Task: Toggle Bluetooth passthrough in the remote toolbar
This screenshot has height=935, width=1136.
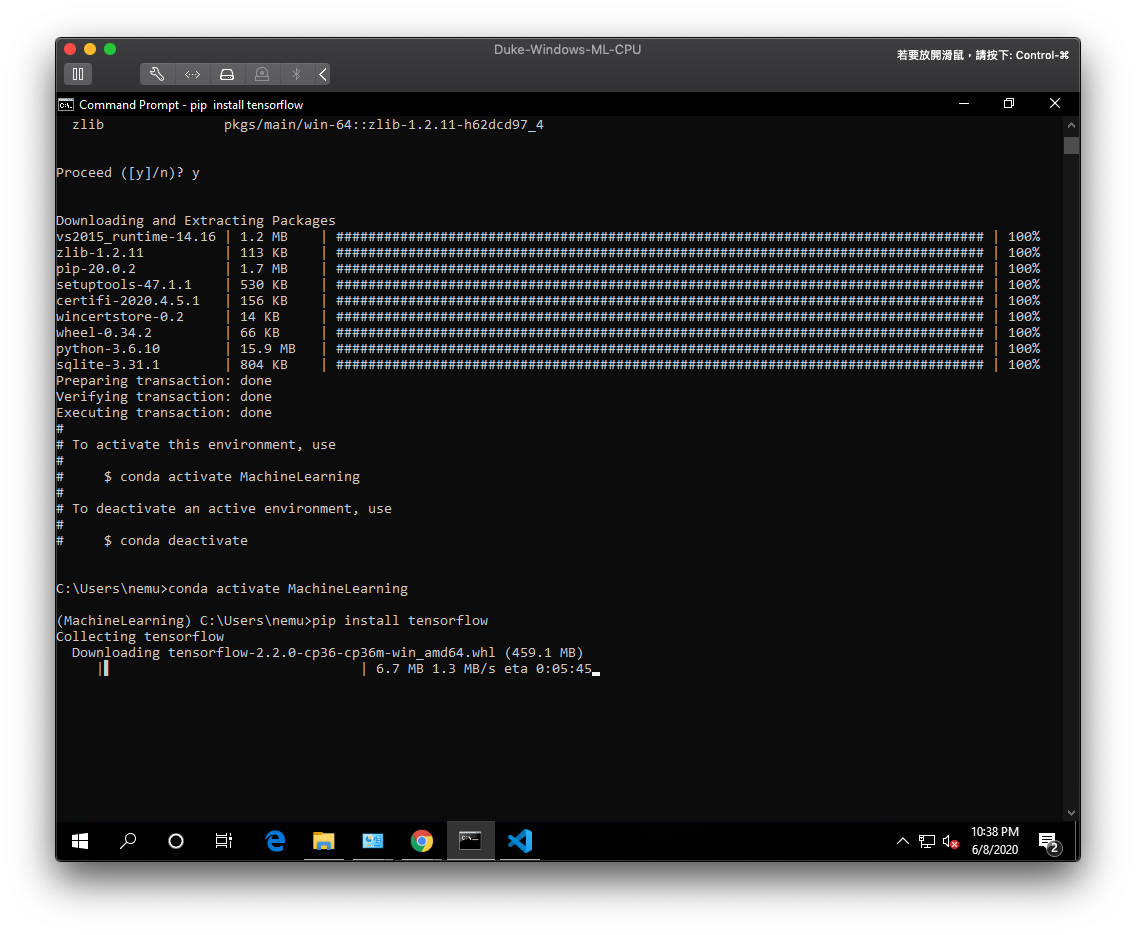Action: point(295,74)
